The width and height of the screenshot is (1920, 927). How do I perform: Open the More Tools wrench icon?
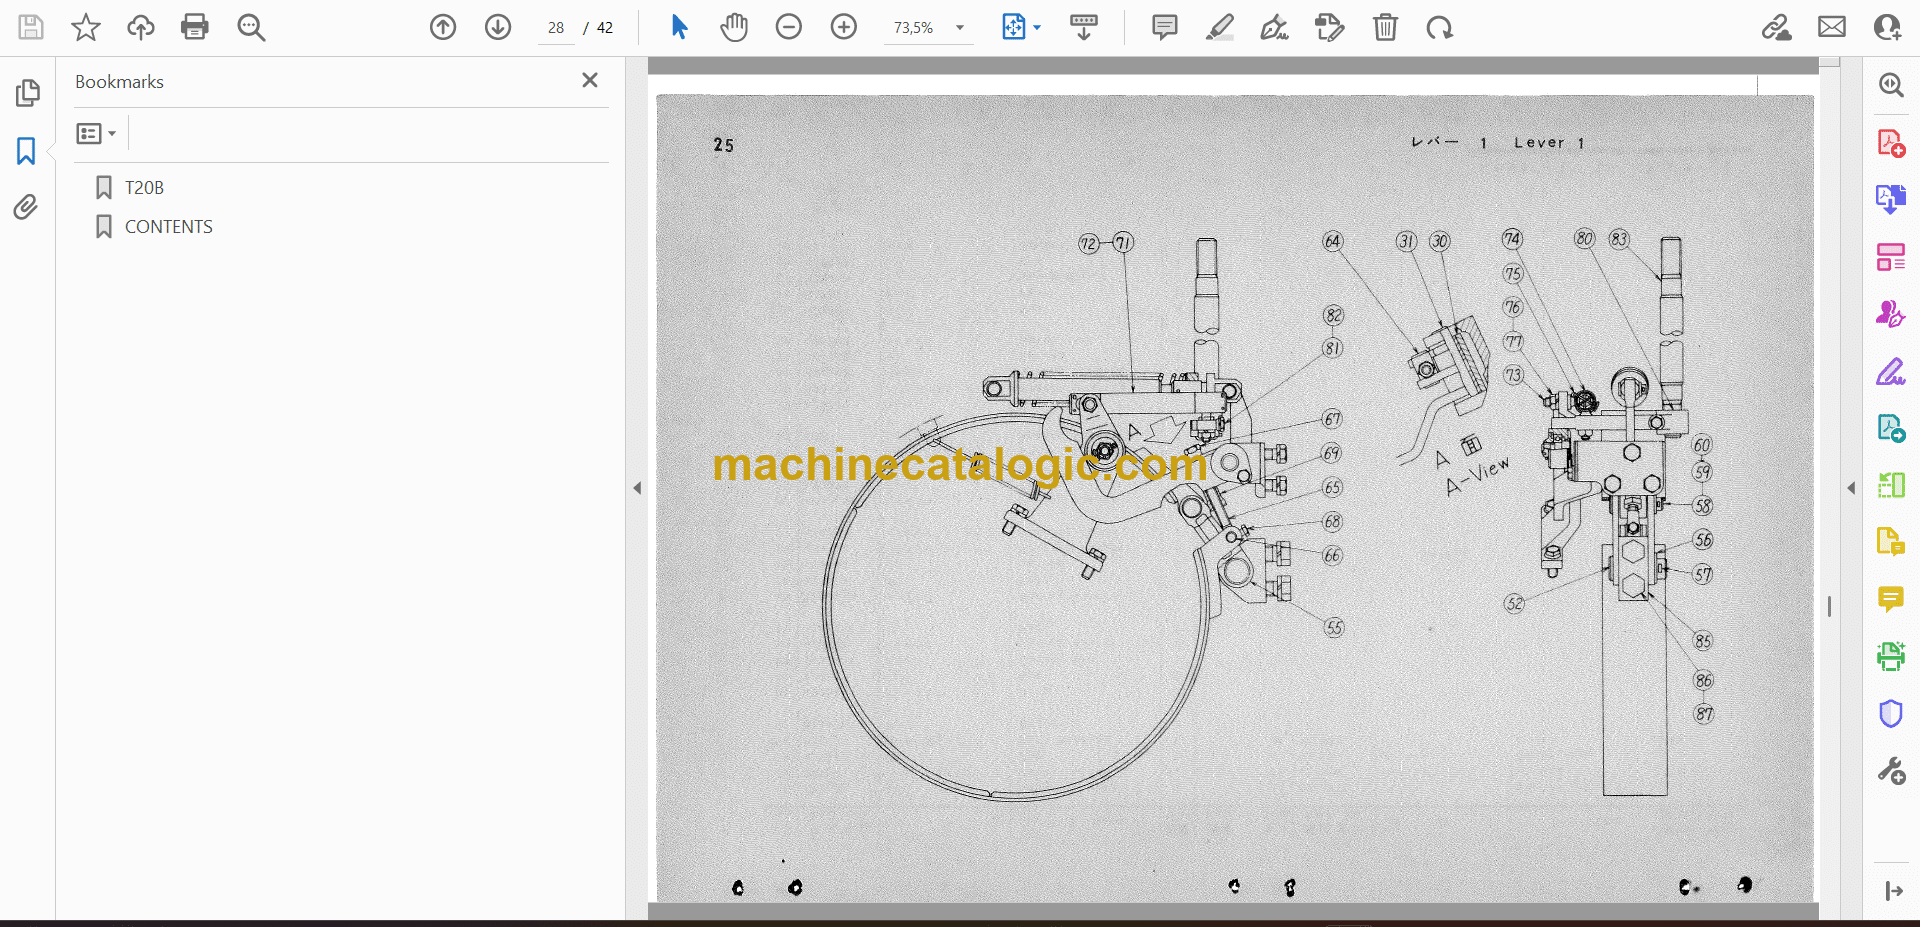pyautogui.click(x=1891, y=771)
